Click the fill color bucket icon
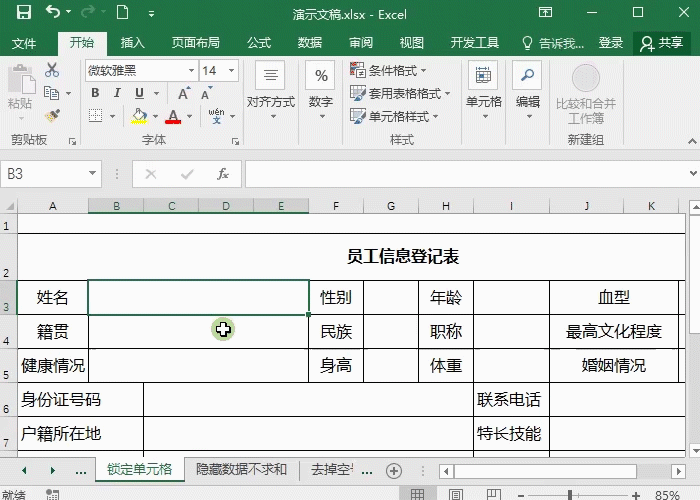This screenshot has width=700, height=500. point(139,116)
